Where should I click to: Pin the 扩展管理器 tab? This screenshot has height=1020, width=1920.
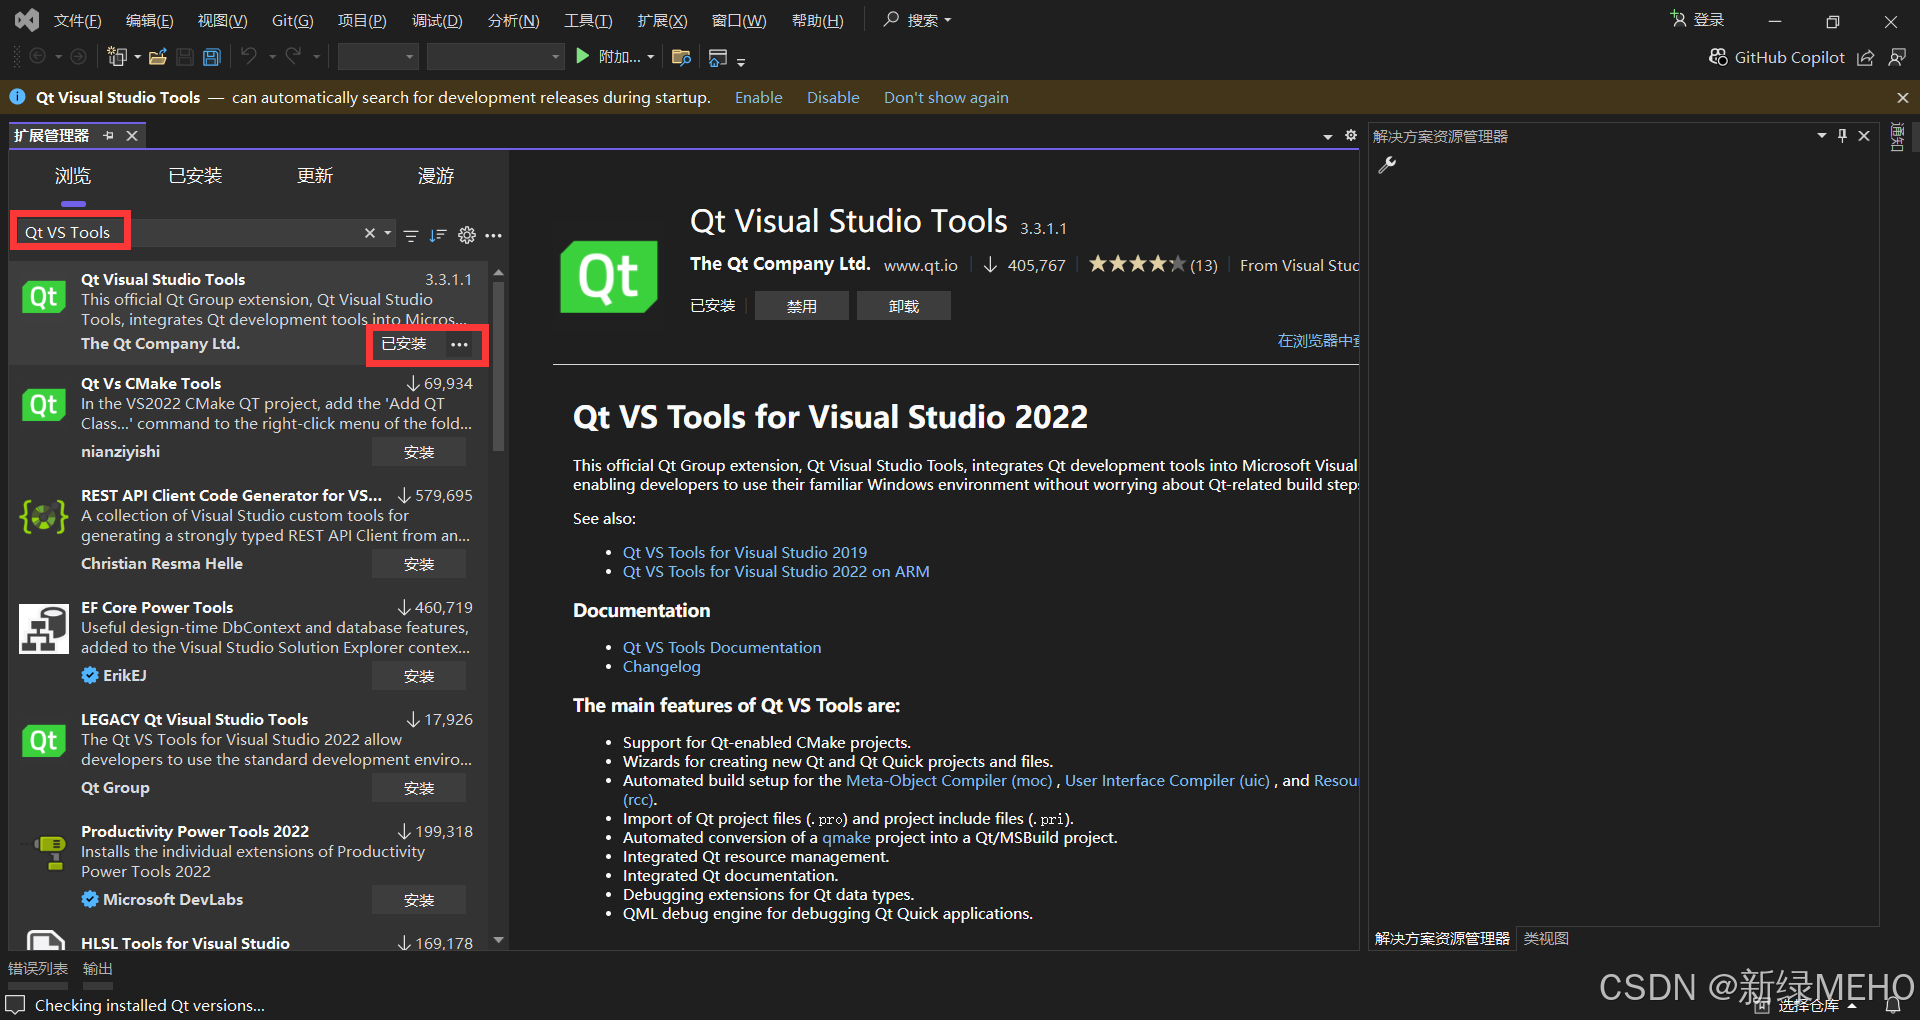(108, 136)
